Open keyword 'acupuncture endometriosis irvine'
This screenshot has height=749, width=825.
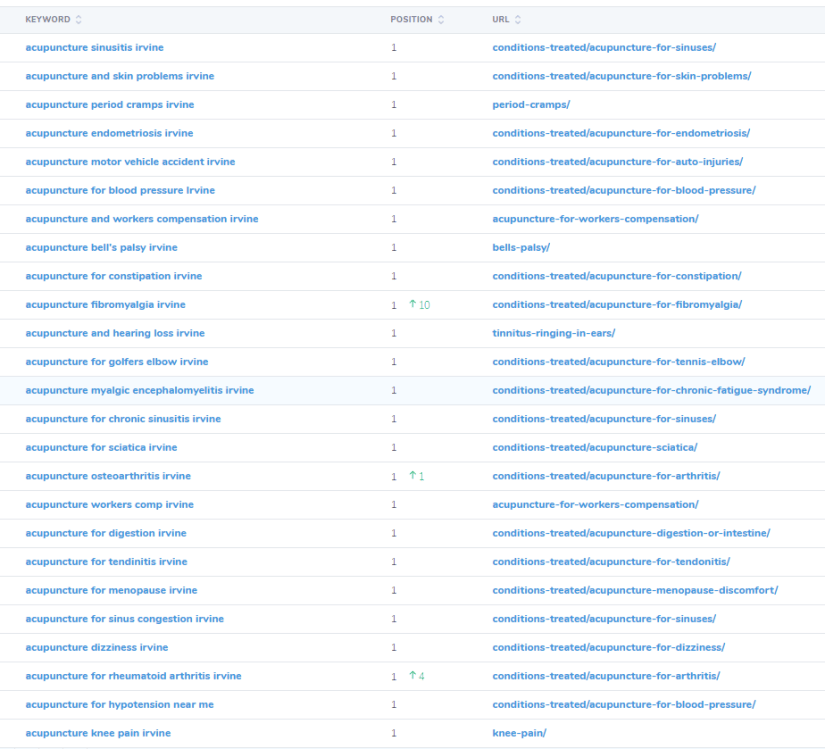coord(109,133)
